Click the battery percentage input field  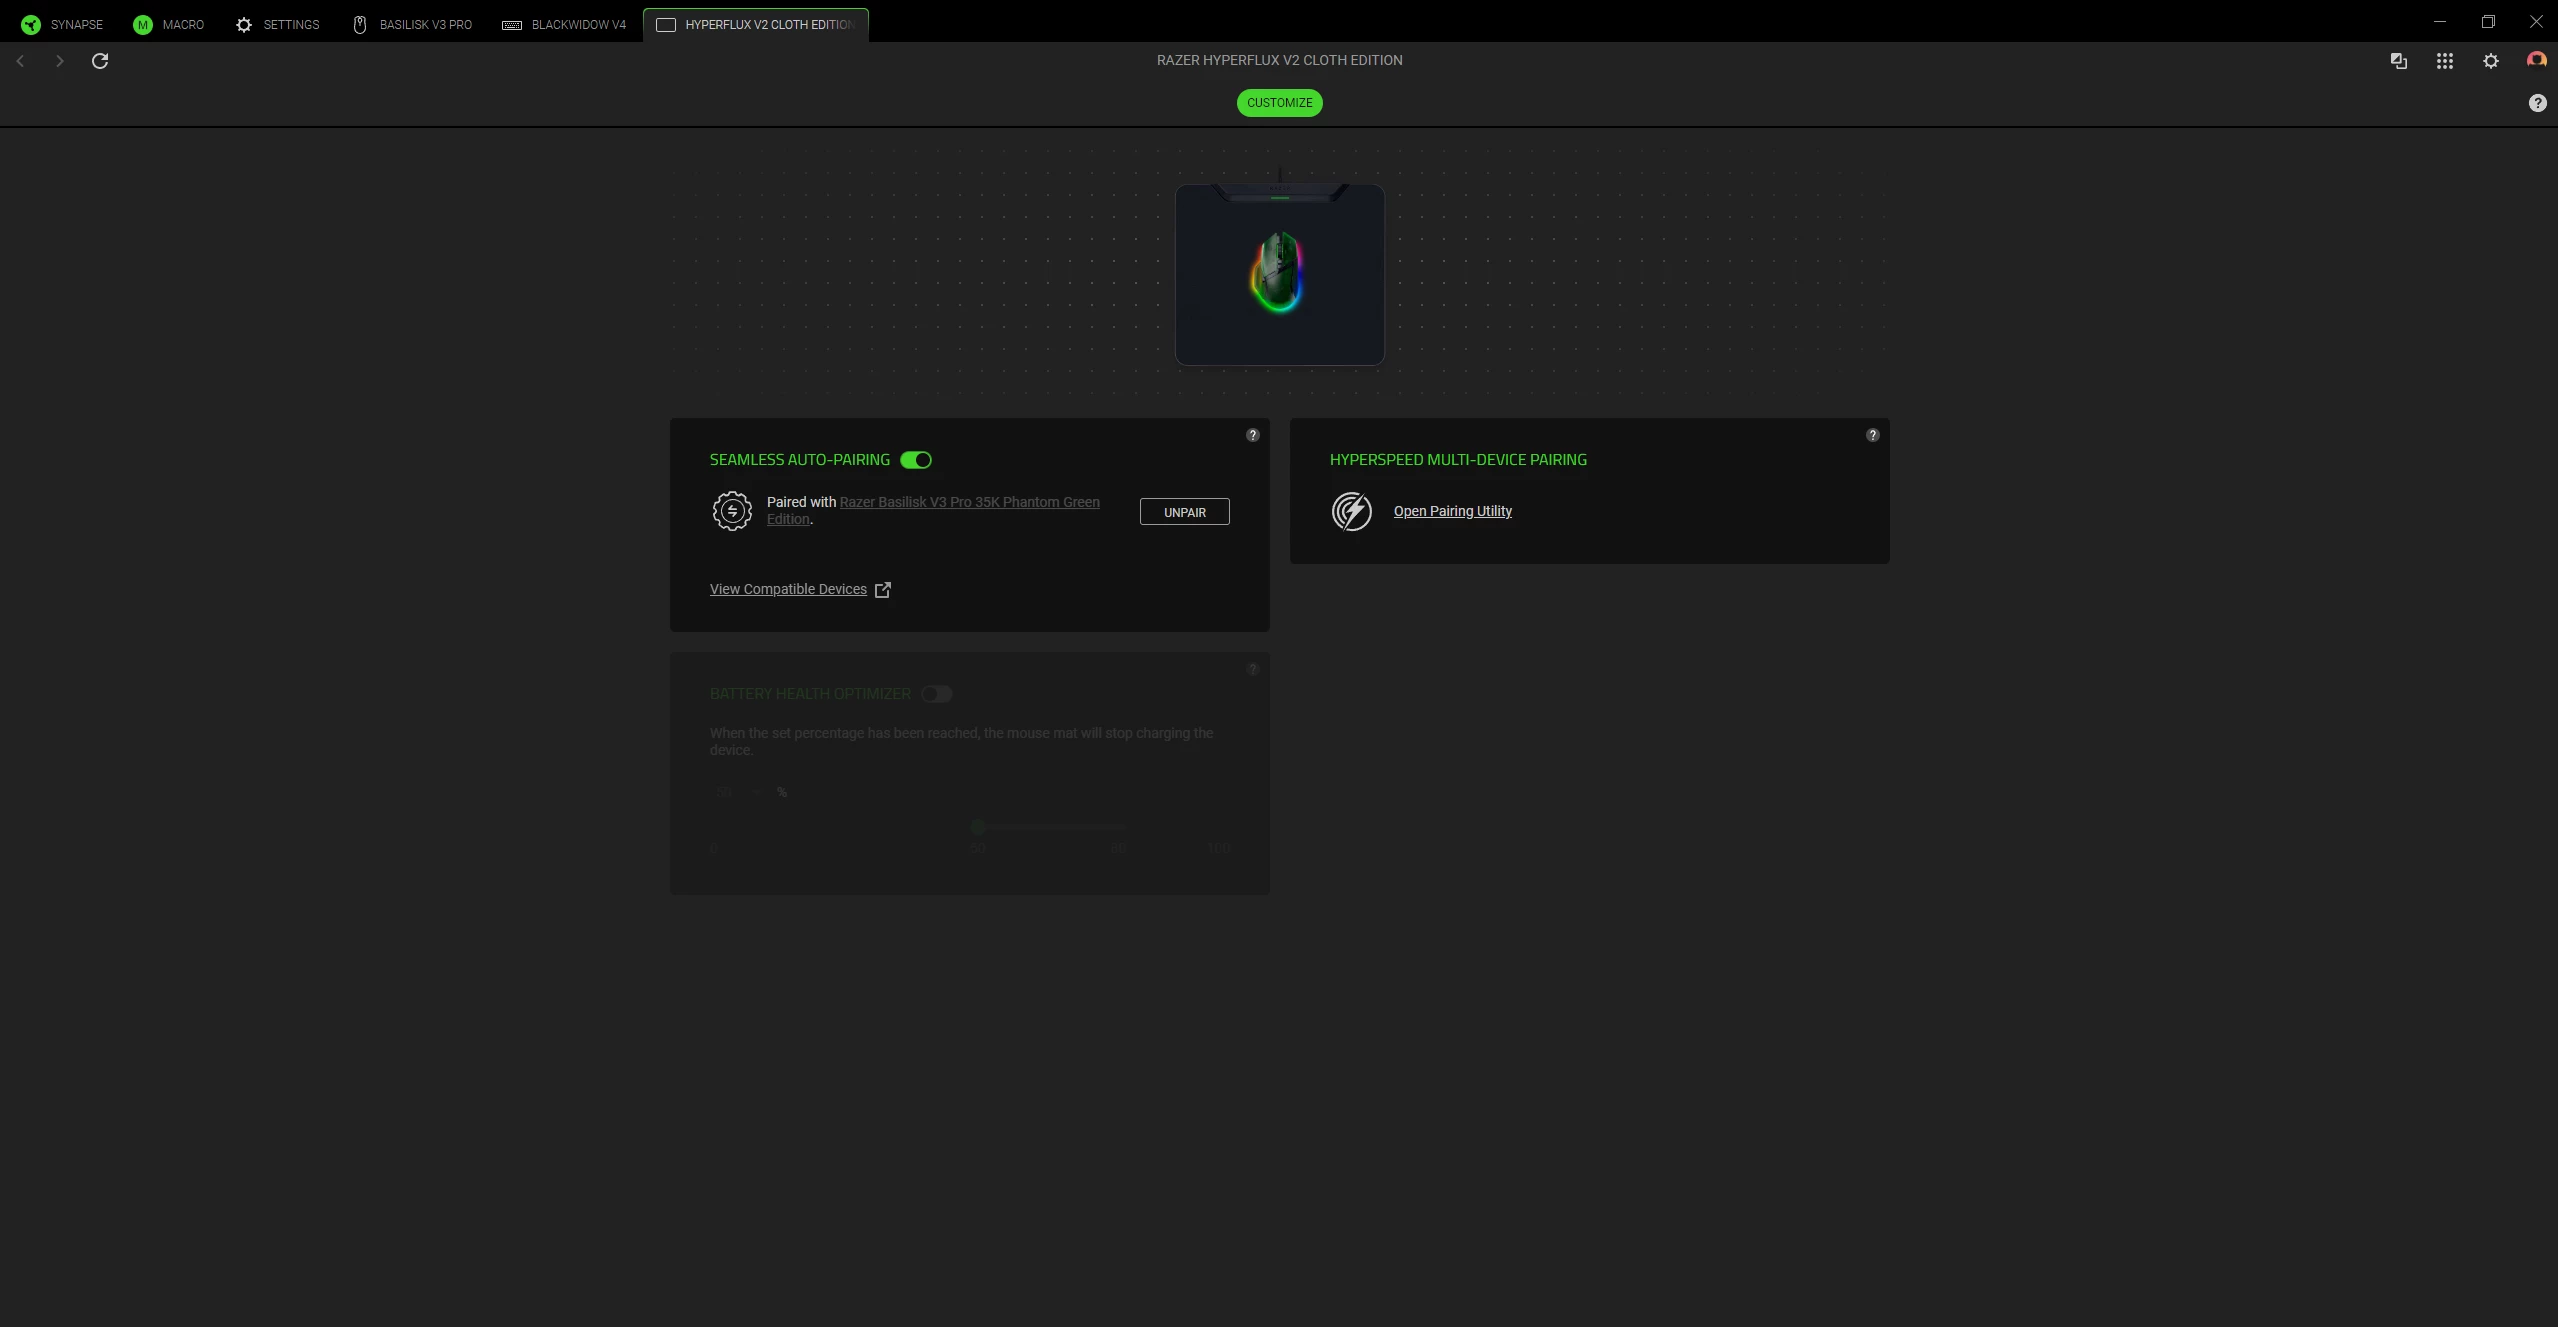point(736,792)
